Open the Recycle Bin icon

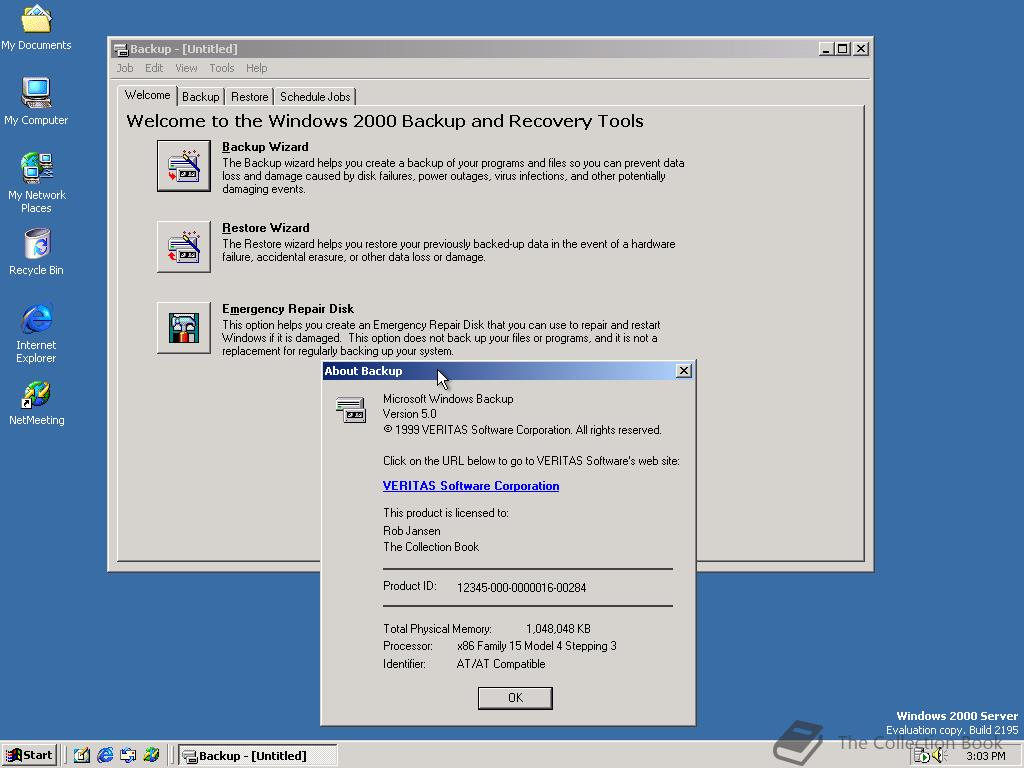pos(36,252)
